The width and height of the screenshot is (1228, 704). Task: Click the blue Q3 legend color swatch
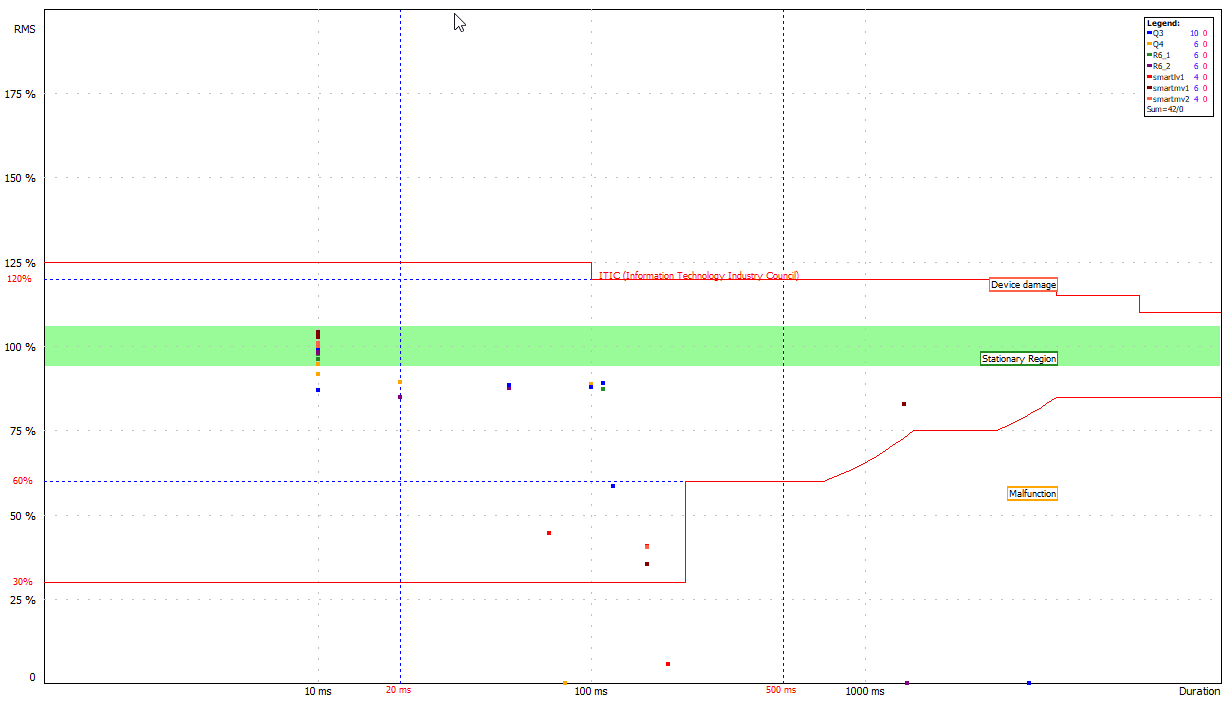(x=1149, y=33)
